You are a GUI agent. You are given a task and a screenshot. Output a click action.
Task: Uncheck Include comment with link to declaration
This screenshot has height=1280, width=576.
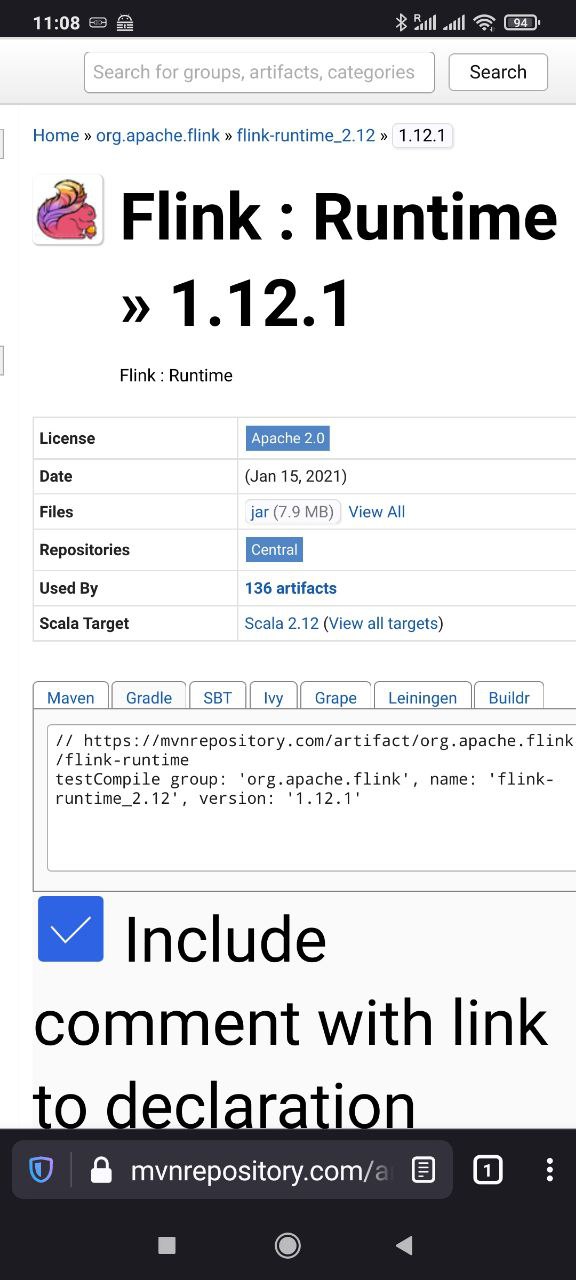[71, 929]
